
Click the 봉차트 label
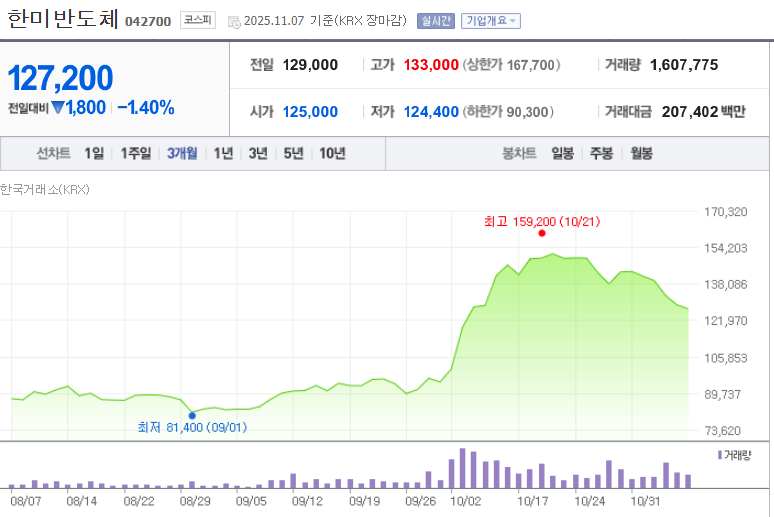[519, 154]
